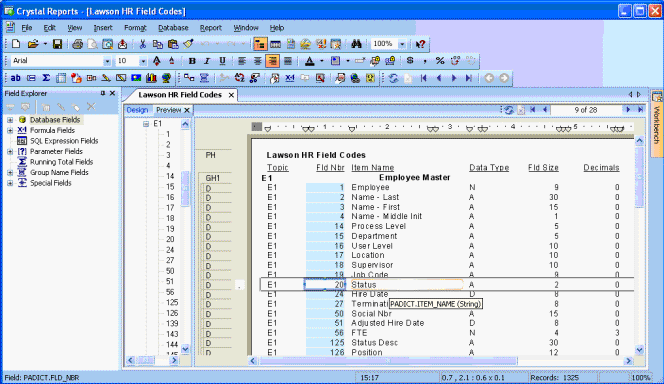Click the group tree vertical scrollbar down arrow
Image resolution: width=664 pixels, height=384 pixels.
click(185, 349)
